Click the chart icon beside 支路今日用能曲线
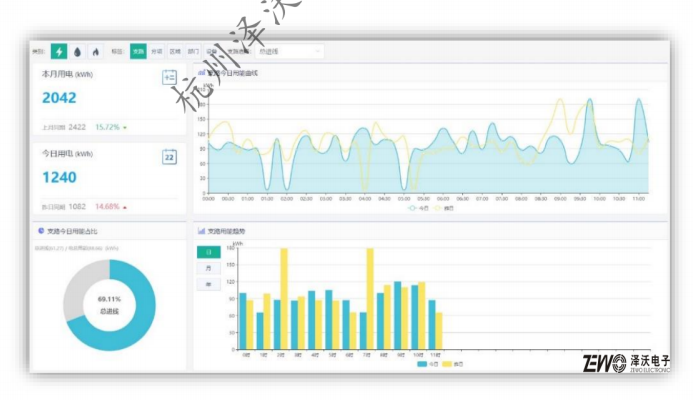The width and height of the screenshot is (693, 400). tap(202, 73)
